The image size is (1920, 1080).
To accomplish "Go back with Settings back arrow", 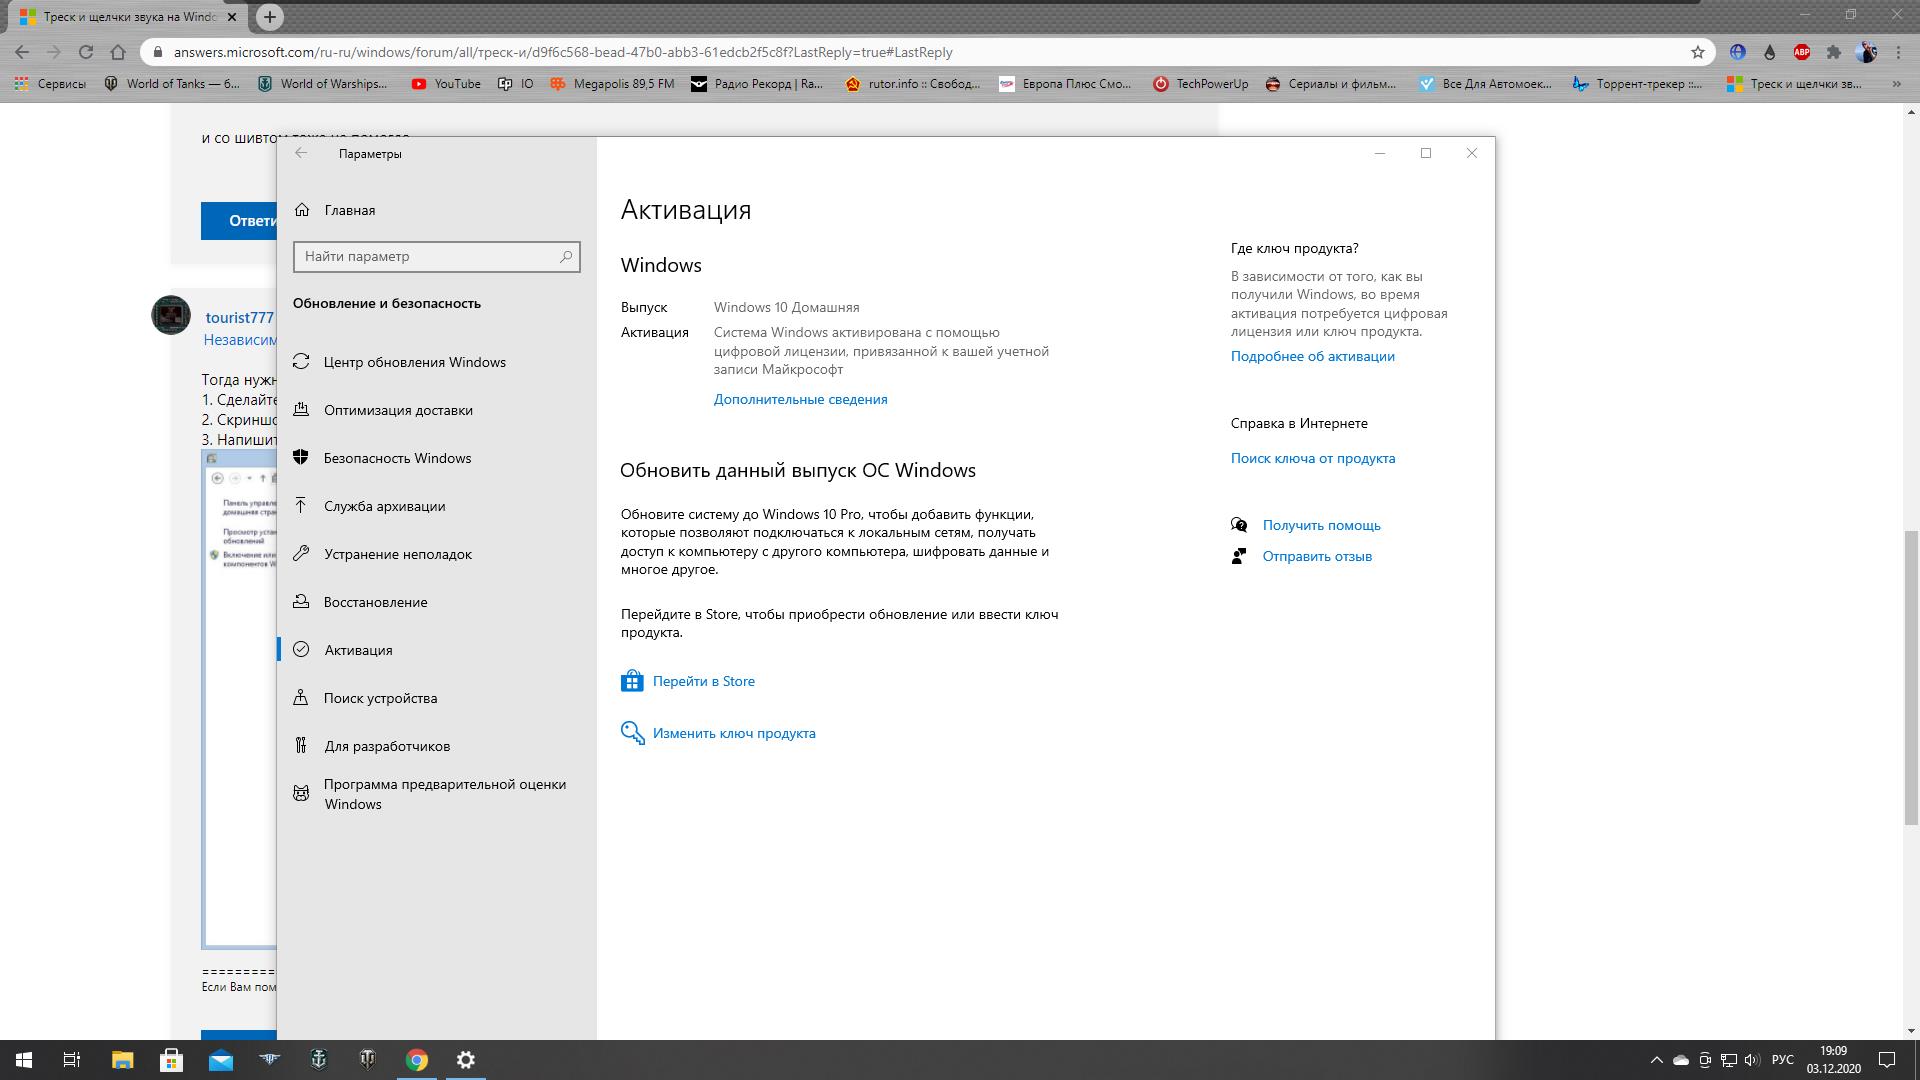I will (301, 153).
